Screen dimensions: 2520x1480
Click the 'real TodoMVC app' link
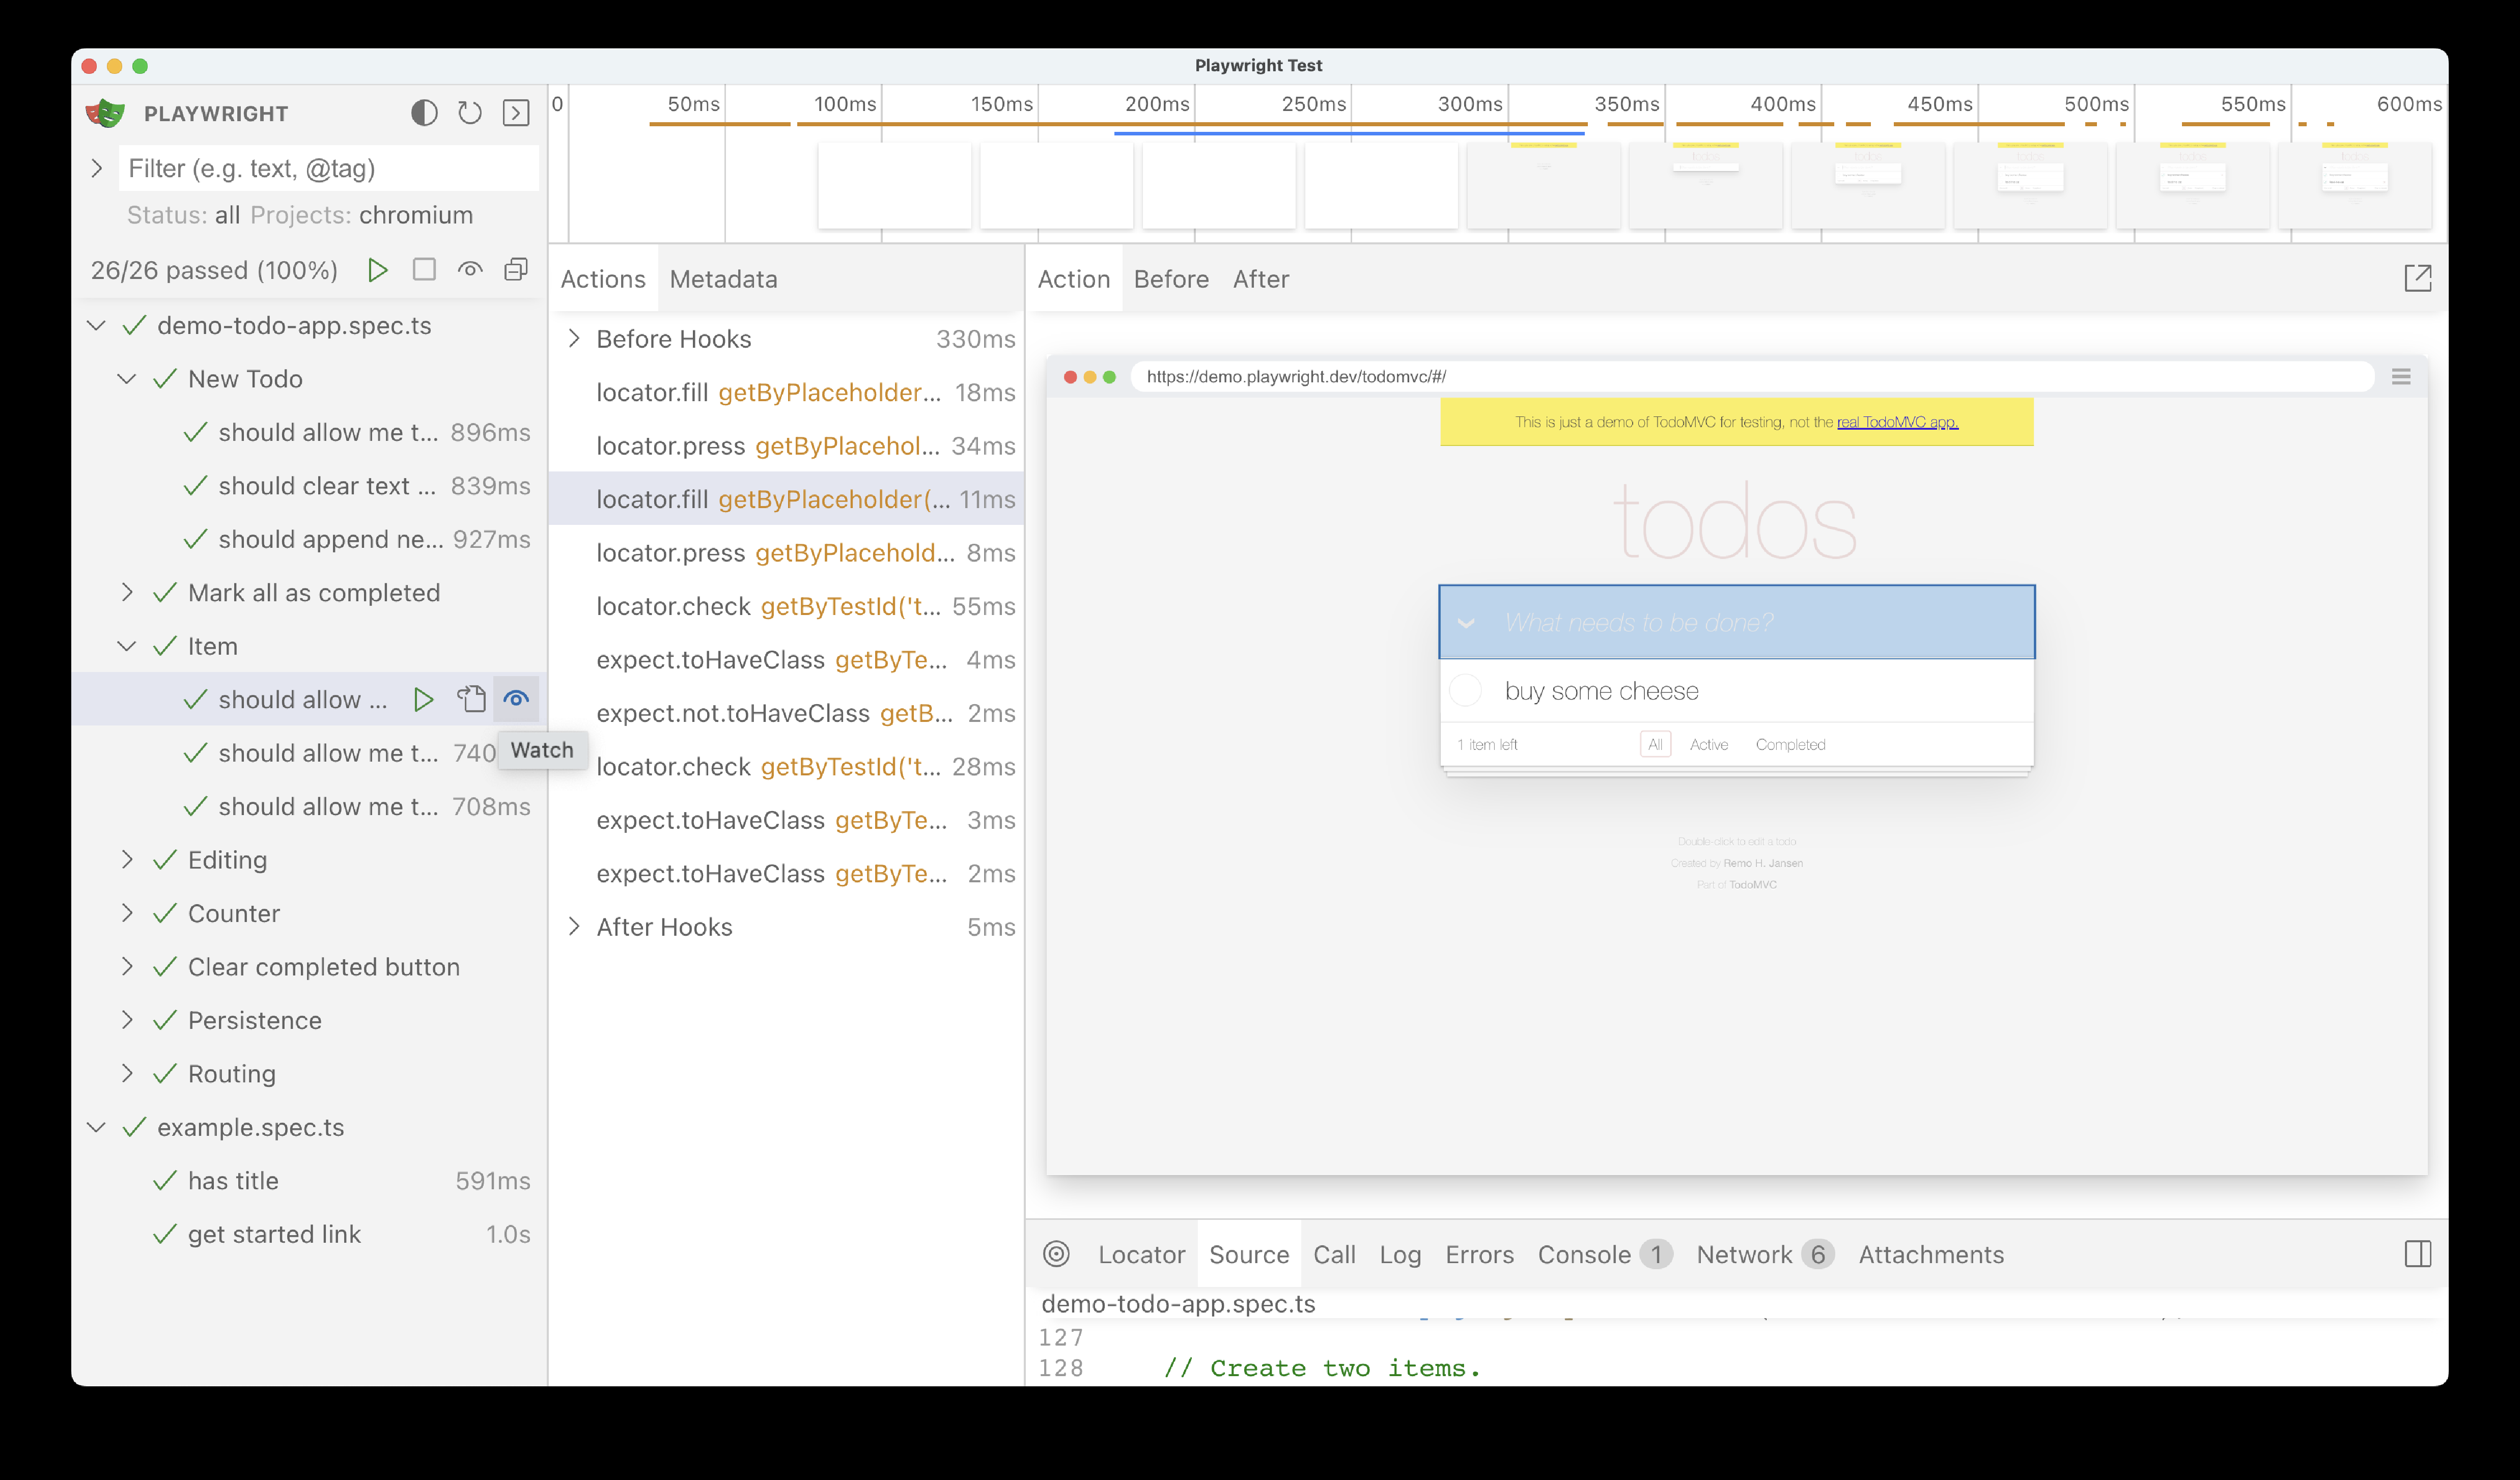point(1897,422)
